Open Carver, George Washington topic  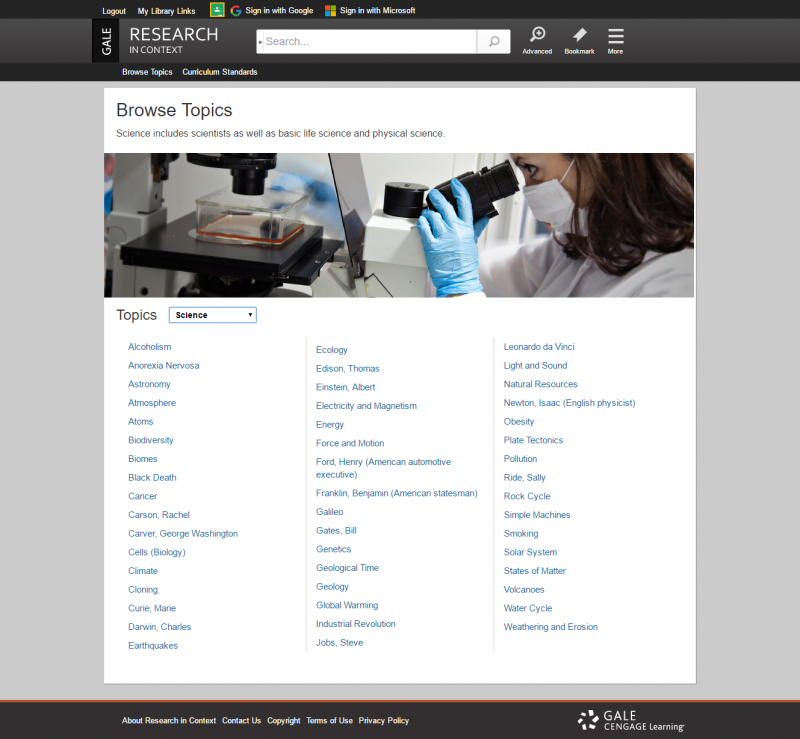183,534
